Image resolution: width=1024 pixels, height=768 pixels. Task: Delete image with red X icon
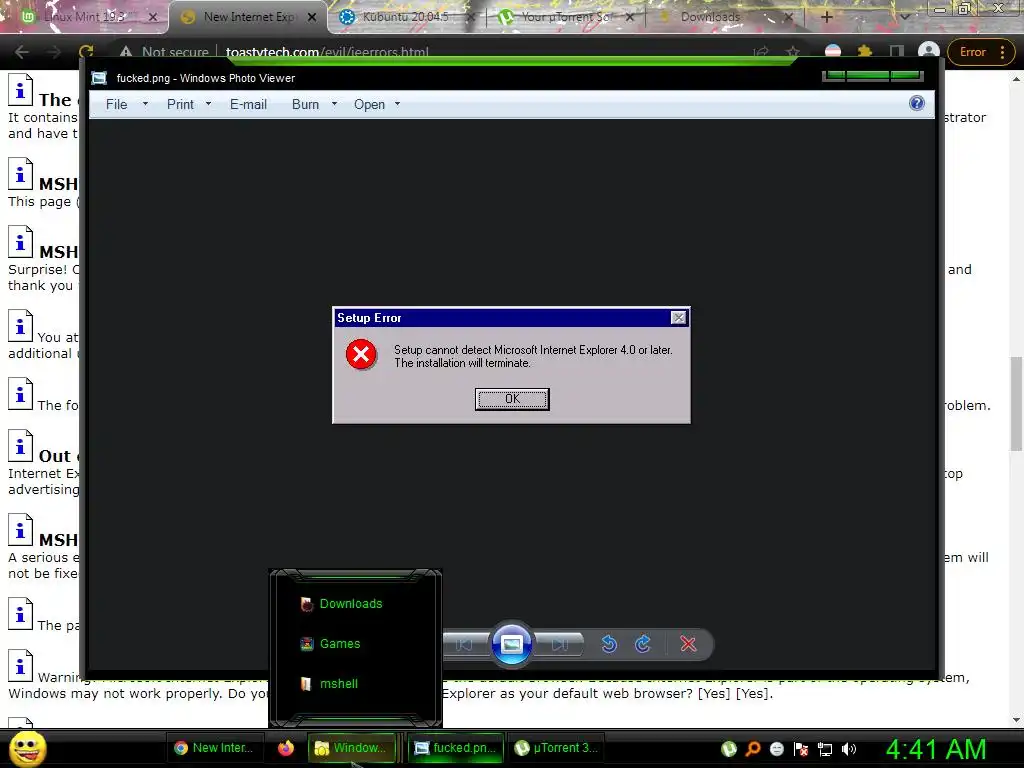(x=688, y=645)
